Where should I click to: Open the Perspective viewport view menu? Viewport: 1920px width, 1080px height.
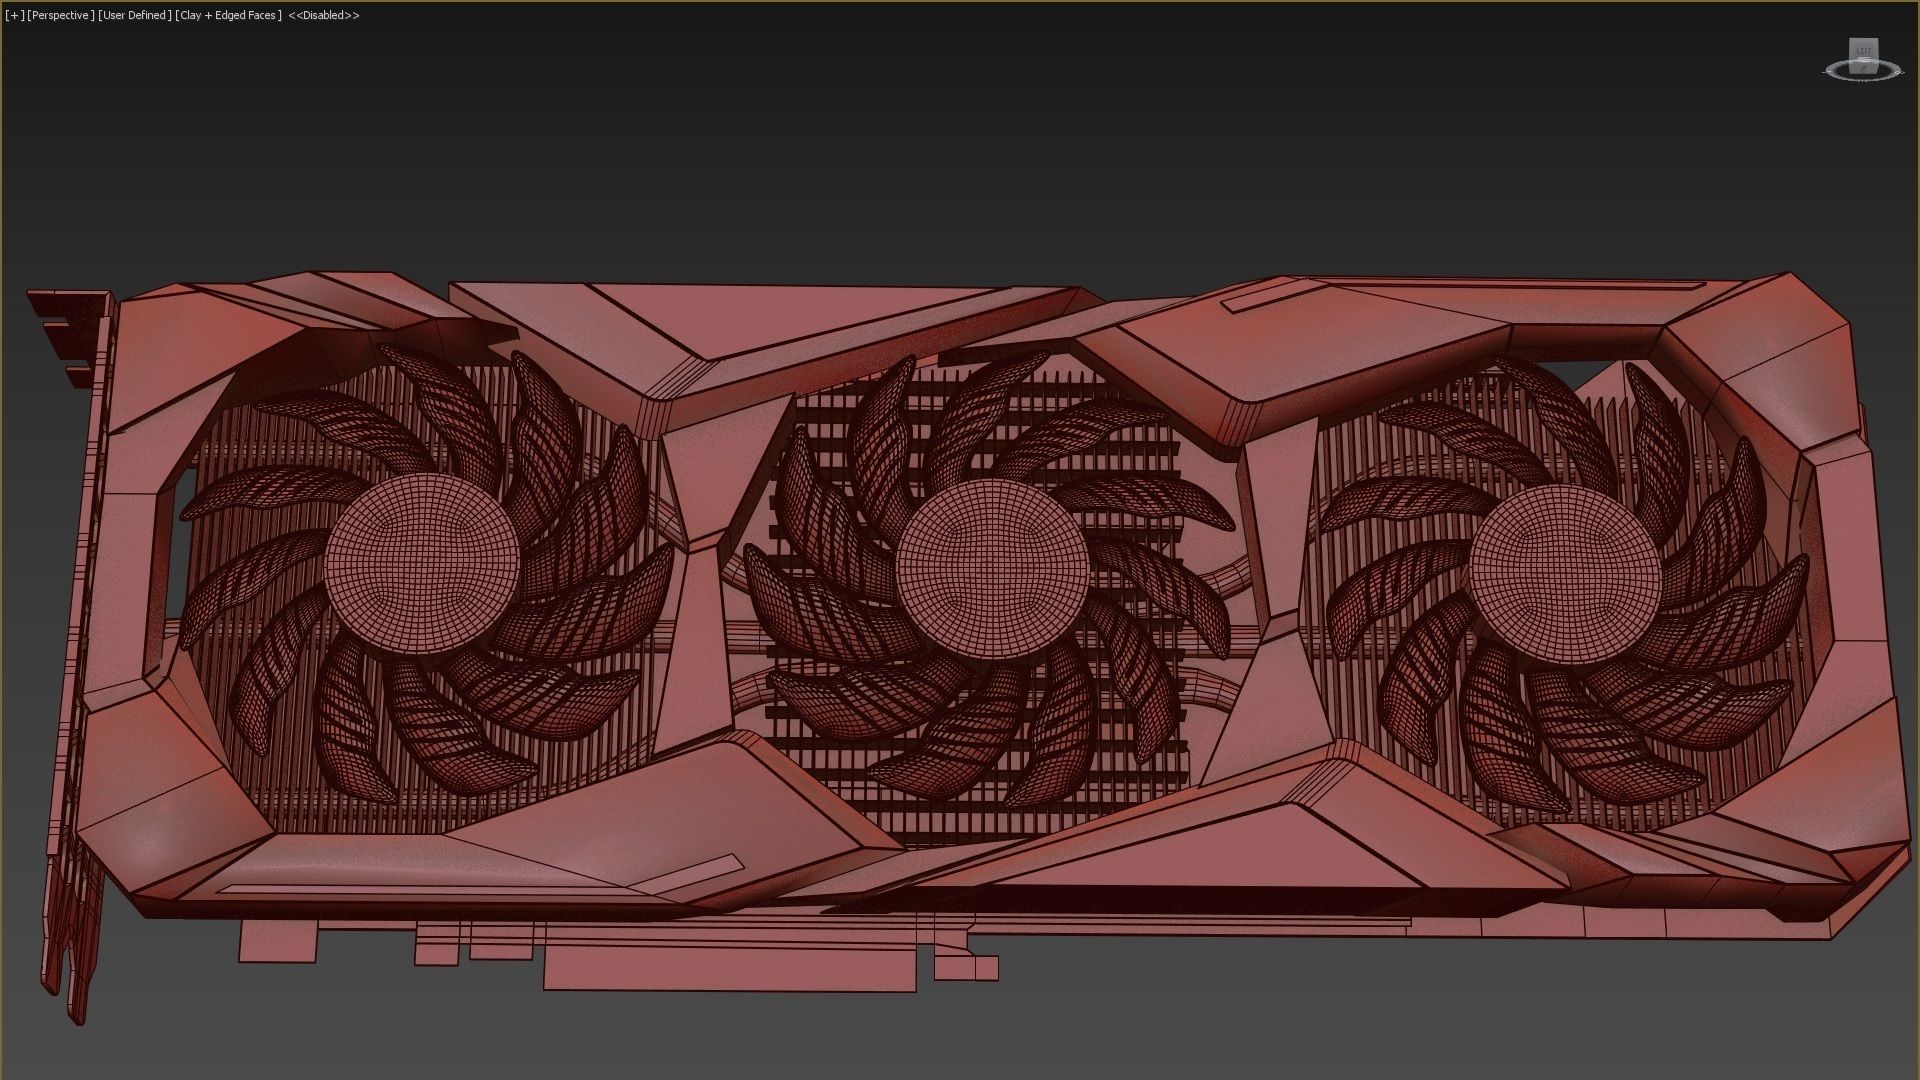[x=60, y=16]
